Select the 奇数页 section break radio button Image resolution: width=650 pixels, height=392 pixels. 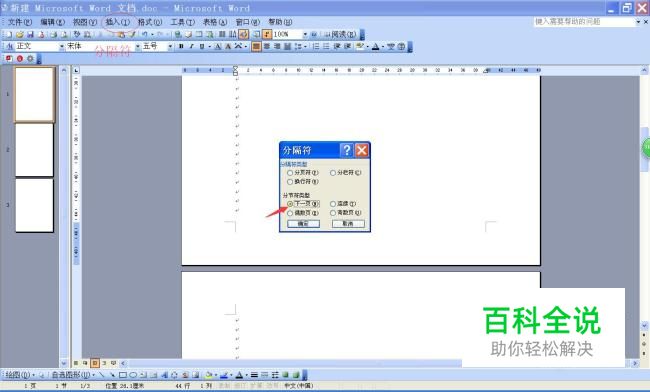point(333,213)
